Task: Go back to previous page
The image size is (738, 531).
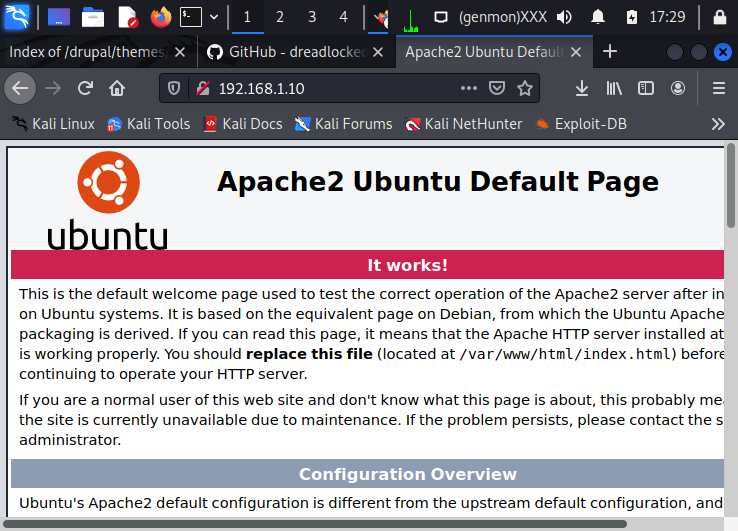Action: click(x=20, y=88)
